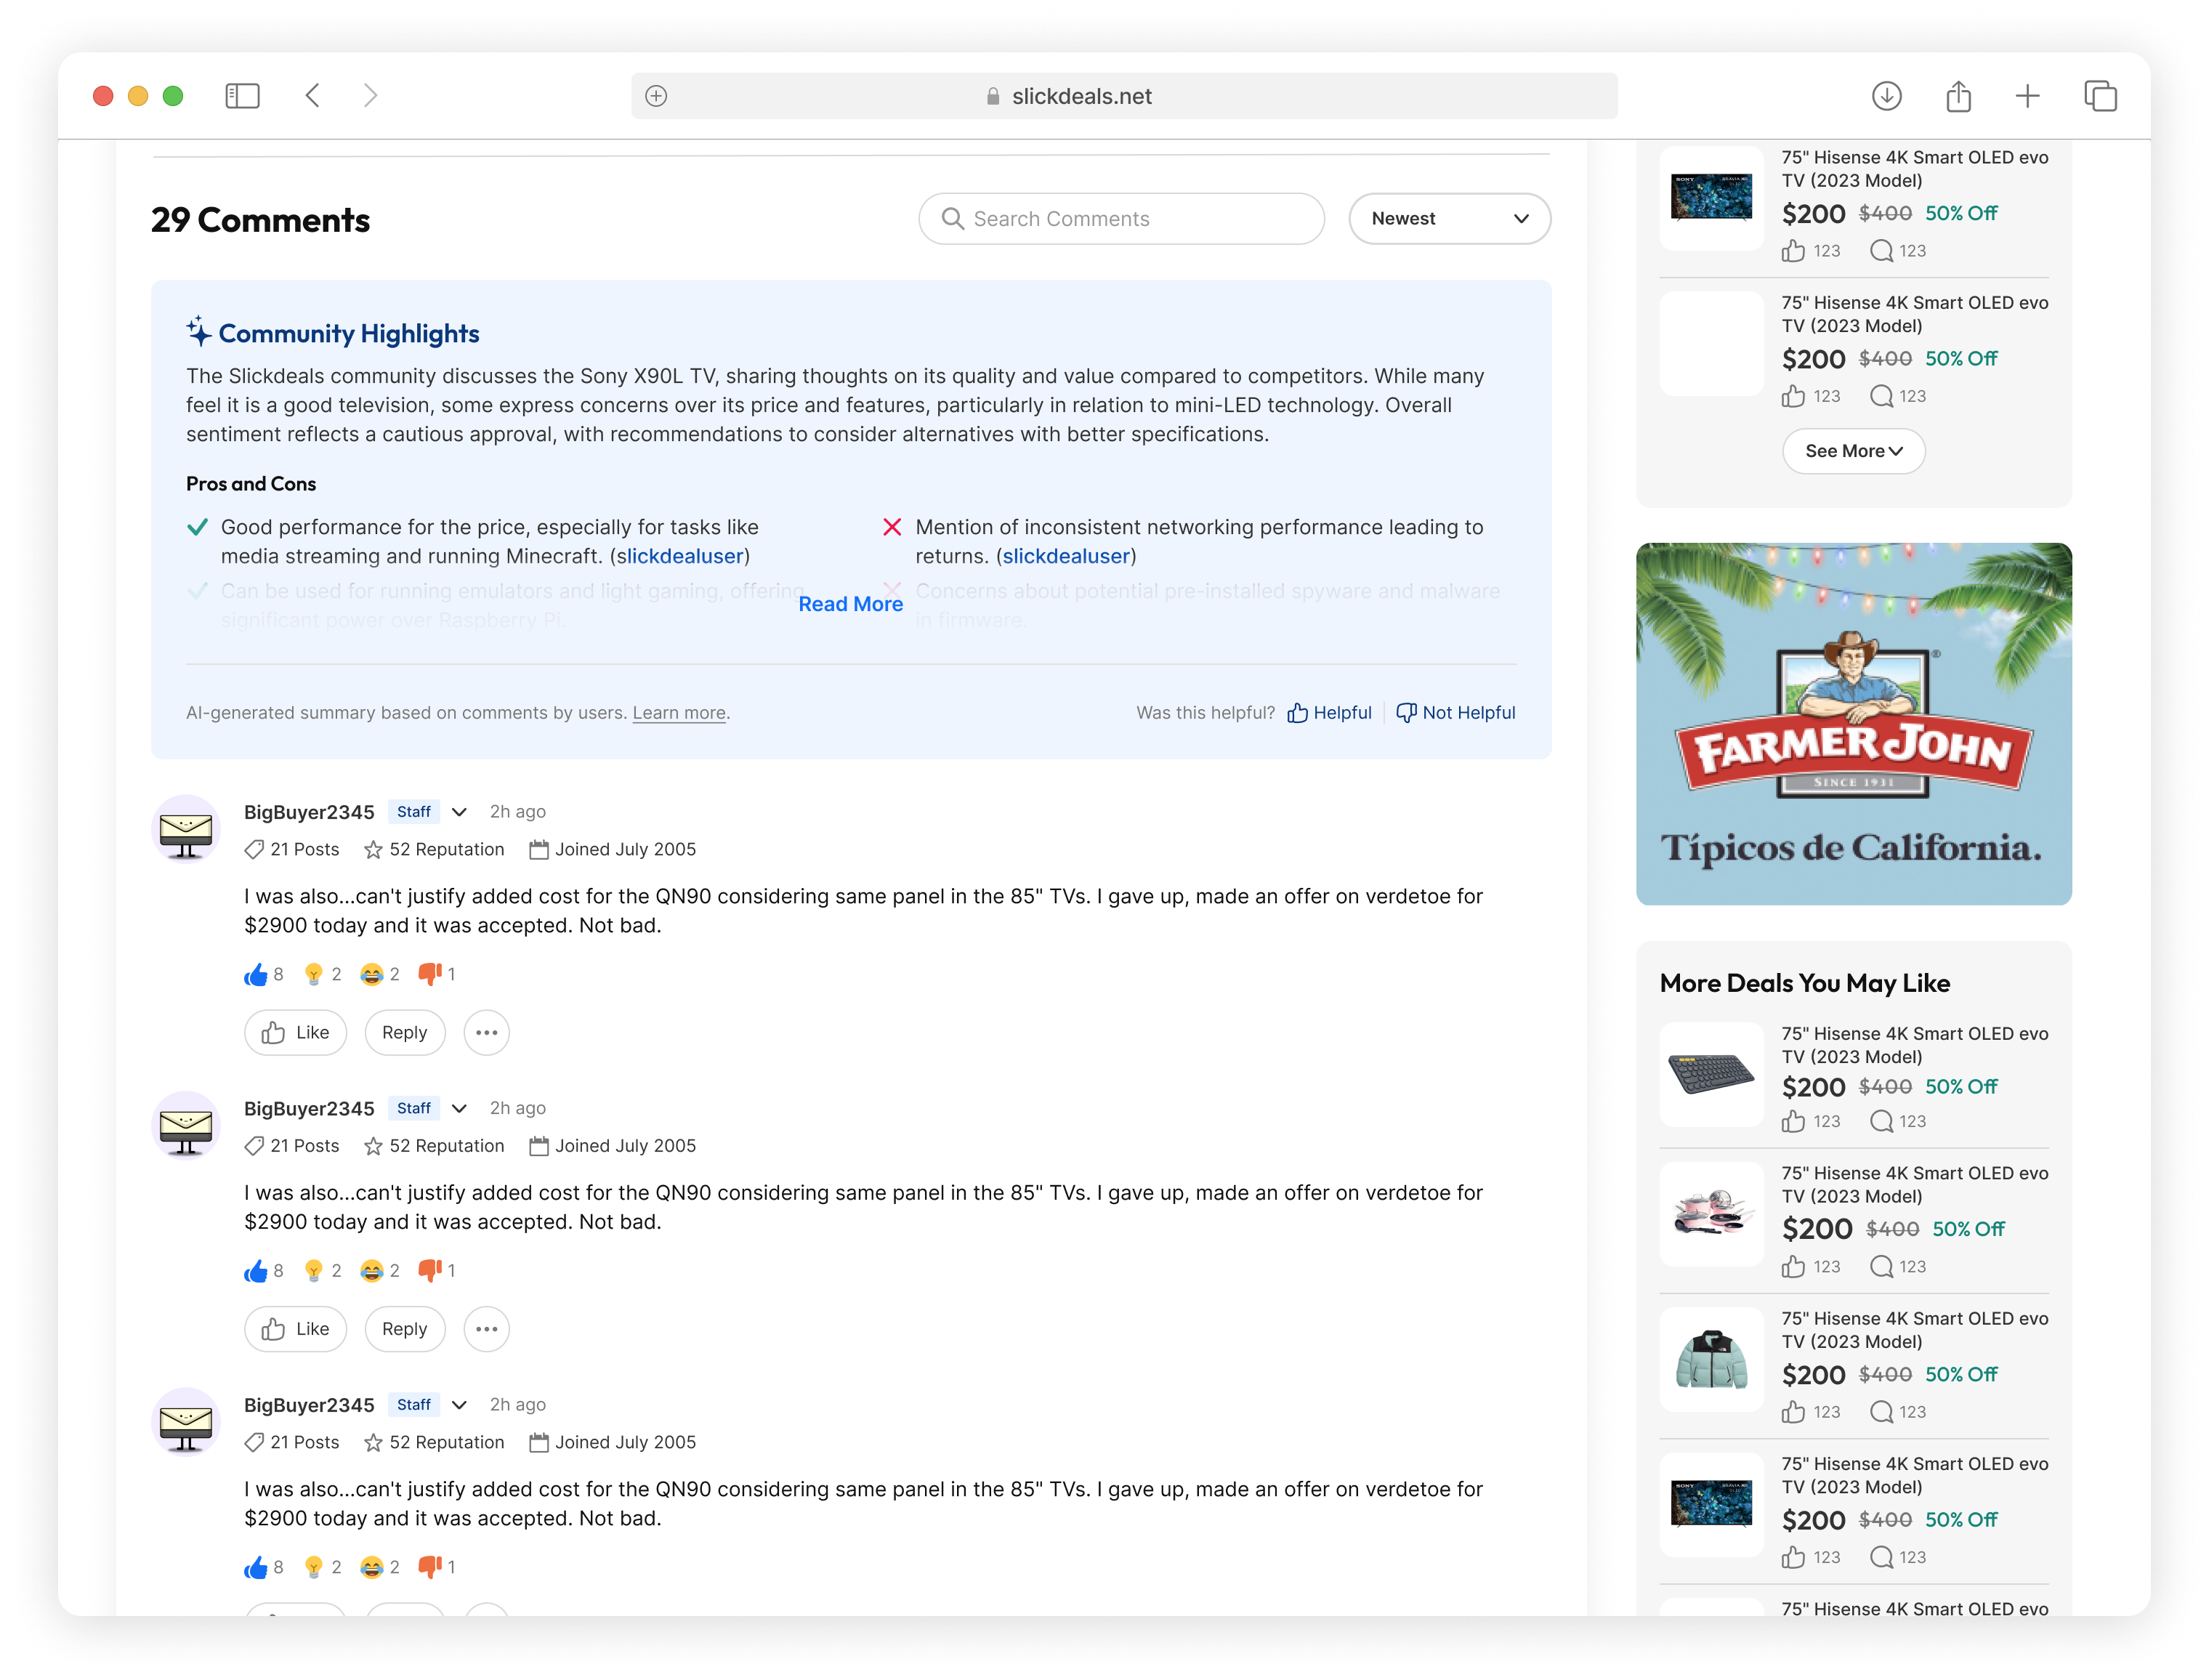The height and width of the screenshot is (1680, 2209).
Task: Click the Search Comments field
Action: tap(1121, 219)
